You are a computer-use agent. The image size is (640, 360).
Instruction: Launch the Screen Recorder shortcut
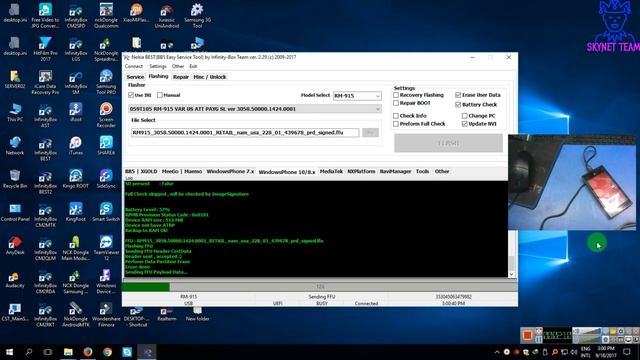[x=106, y=115]
